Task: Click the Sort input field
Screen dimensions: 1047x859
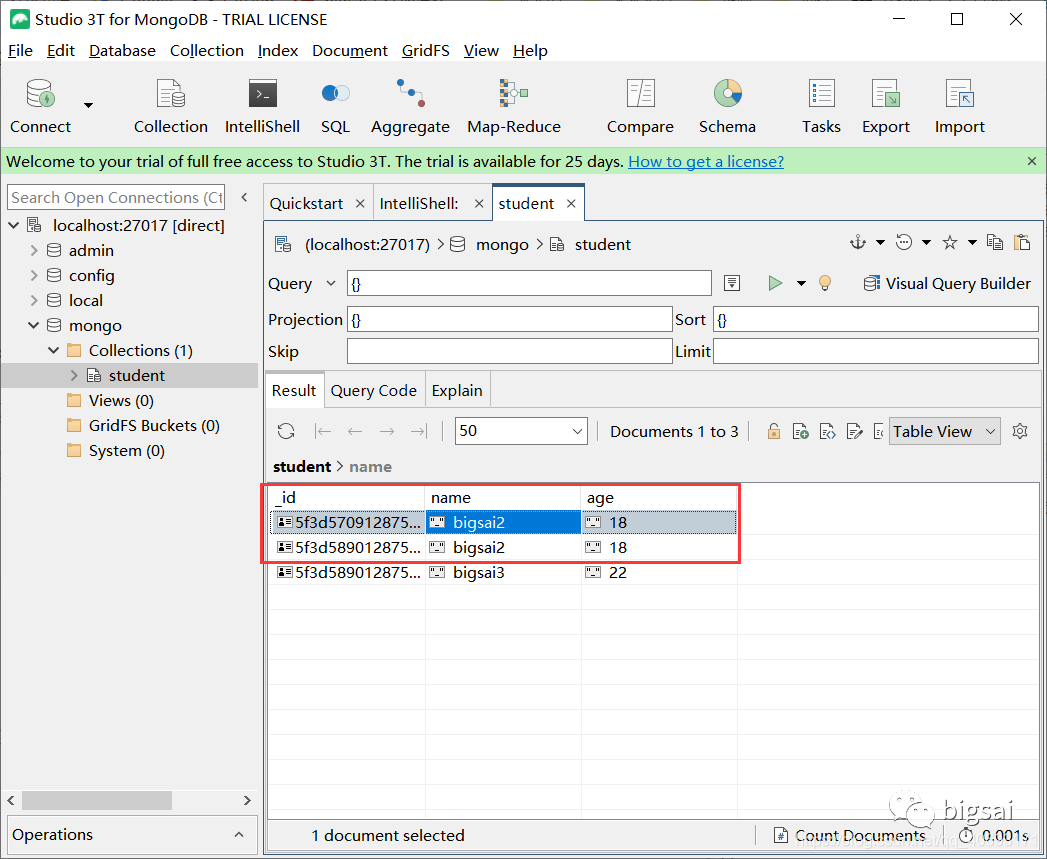Action: [875, 319]
